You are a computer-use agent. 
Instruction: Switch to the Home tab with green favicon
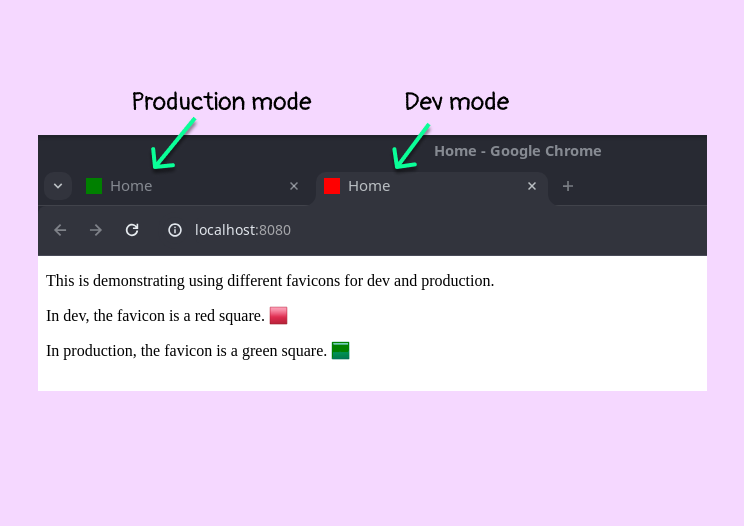click(x=194, y=186)
